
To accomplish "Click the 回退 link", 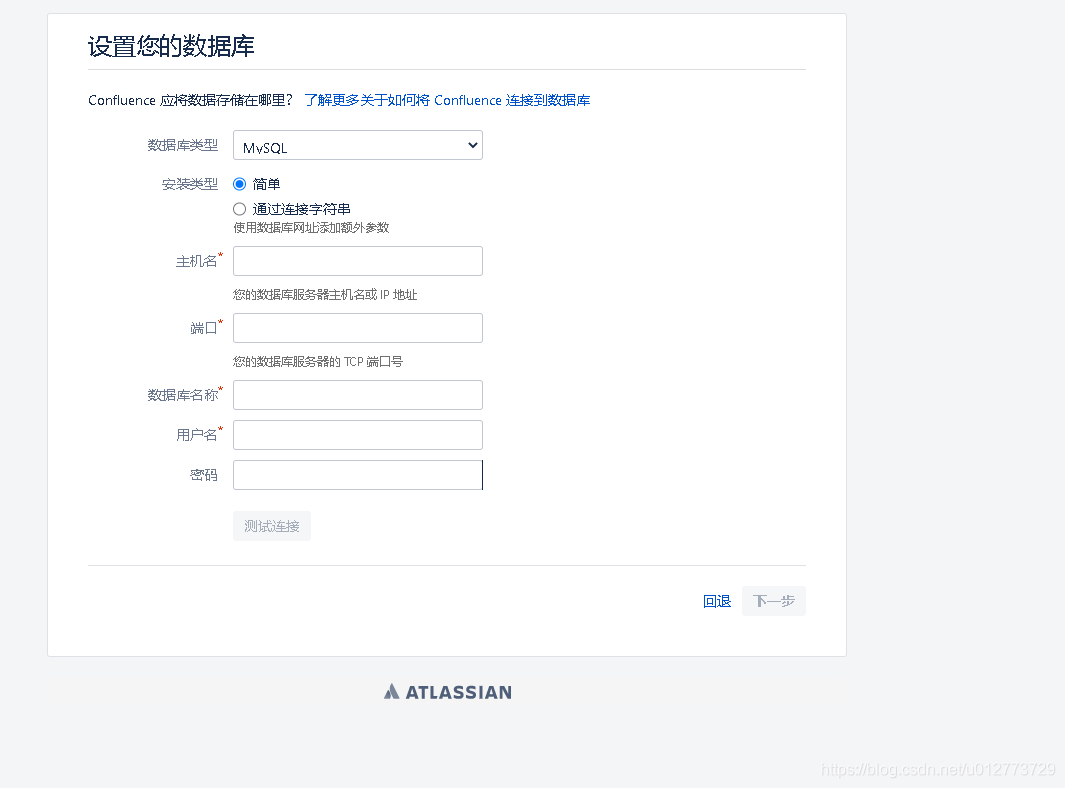I will click(717, 601).
